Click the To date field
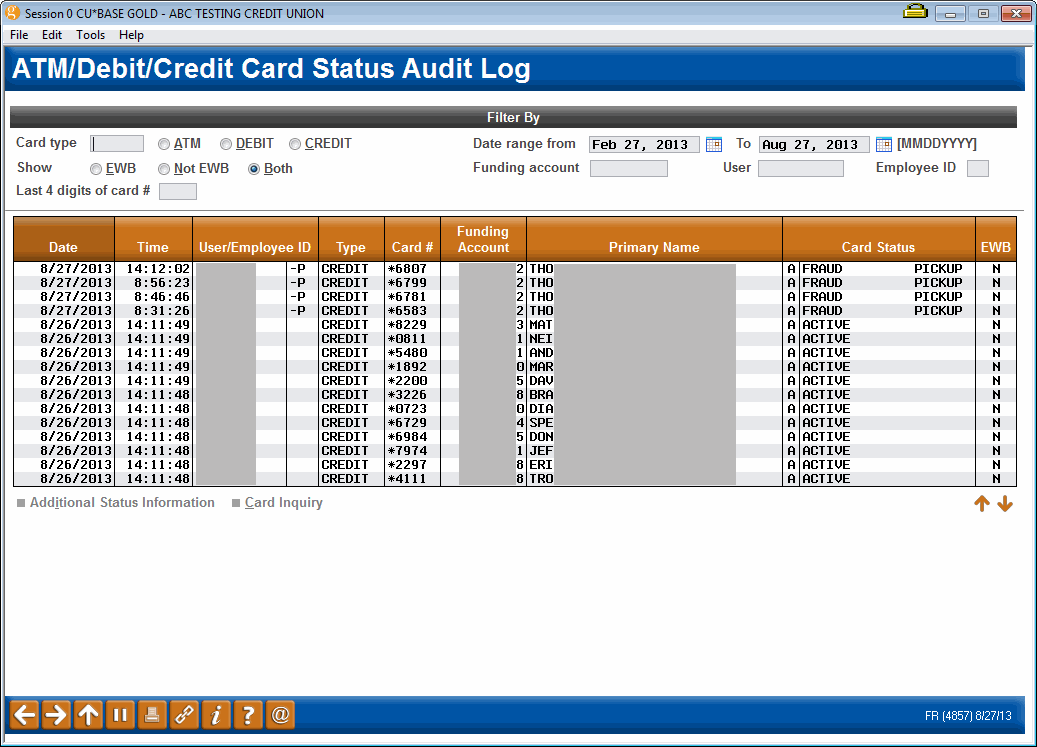Screen dimensions: 1037x747 click(814, 144)
